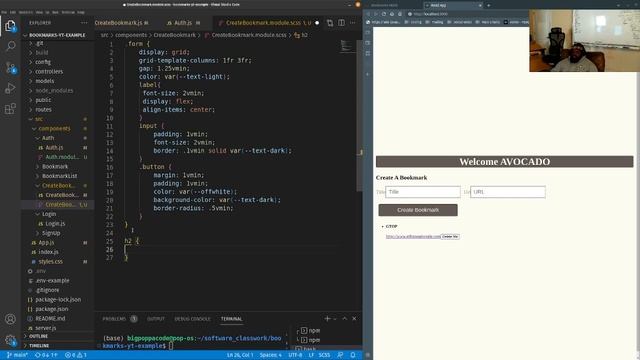The height and width of the screenshot is (360, 640).
Task: Create a new terminal with plus icon
Action: [327, 318]
